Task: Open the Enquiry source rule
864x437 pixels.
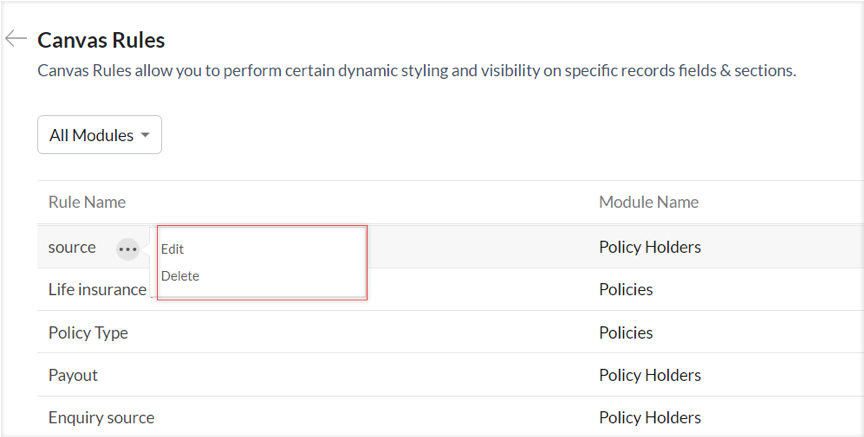Action: (101, 418)
